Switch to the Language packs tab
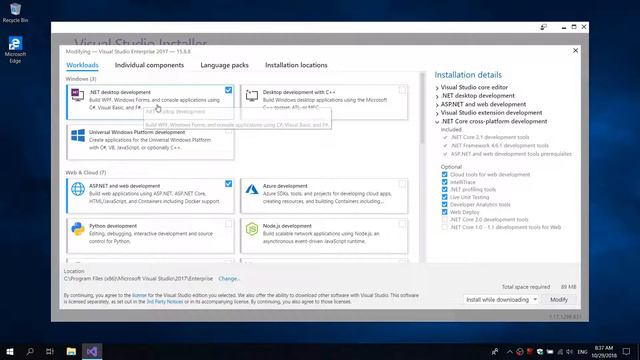 tap(224, 65)
